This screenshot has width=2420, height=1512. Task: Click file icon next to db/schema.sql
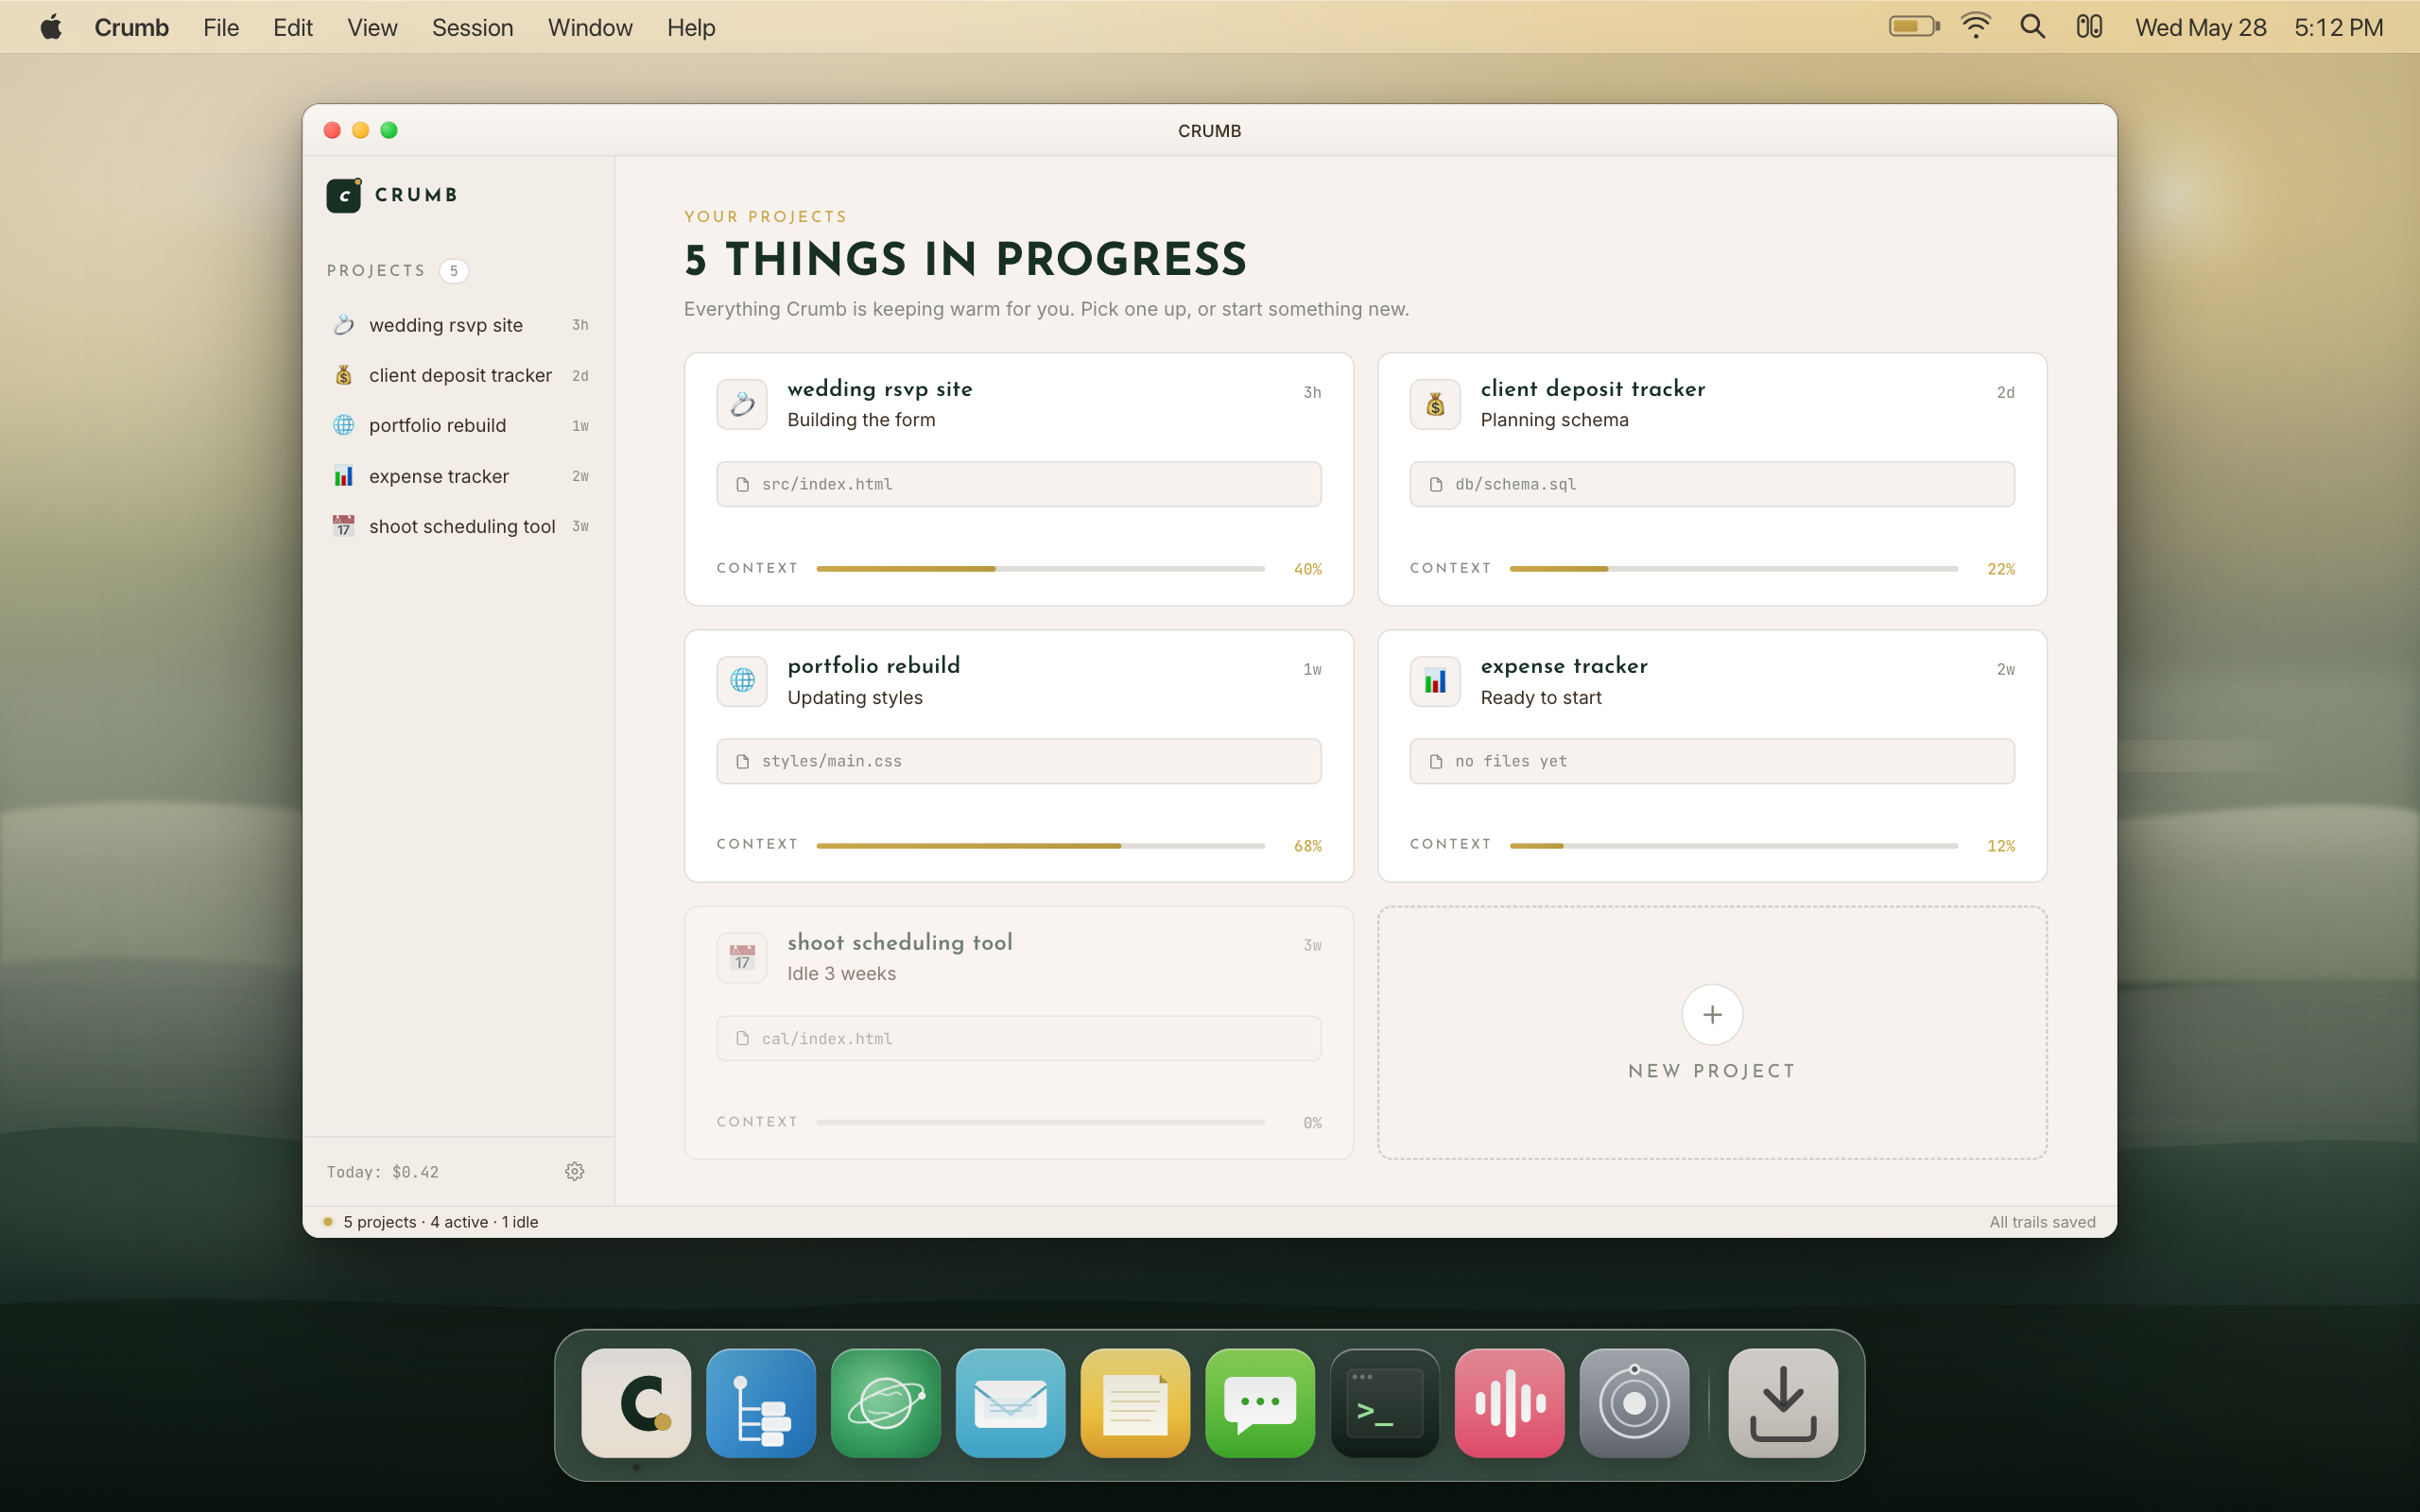[x=1436, y=484]
